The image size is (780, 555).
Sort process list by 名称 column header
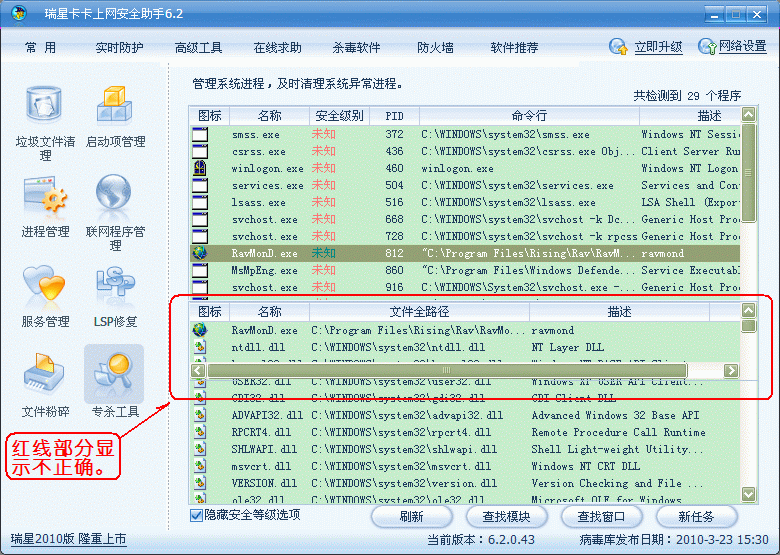pos(270,116)
